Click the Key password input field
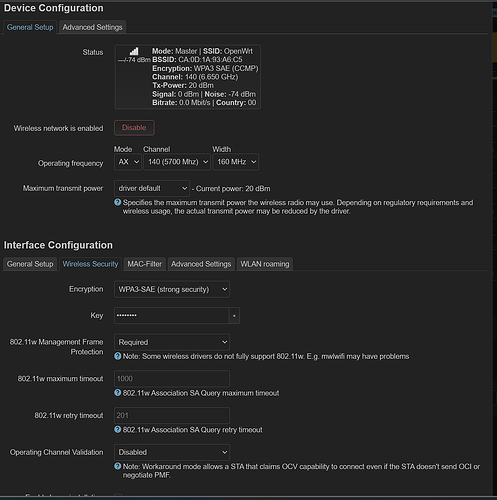 [x=172, y=316]
